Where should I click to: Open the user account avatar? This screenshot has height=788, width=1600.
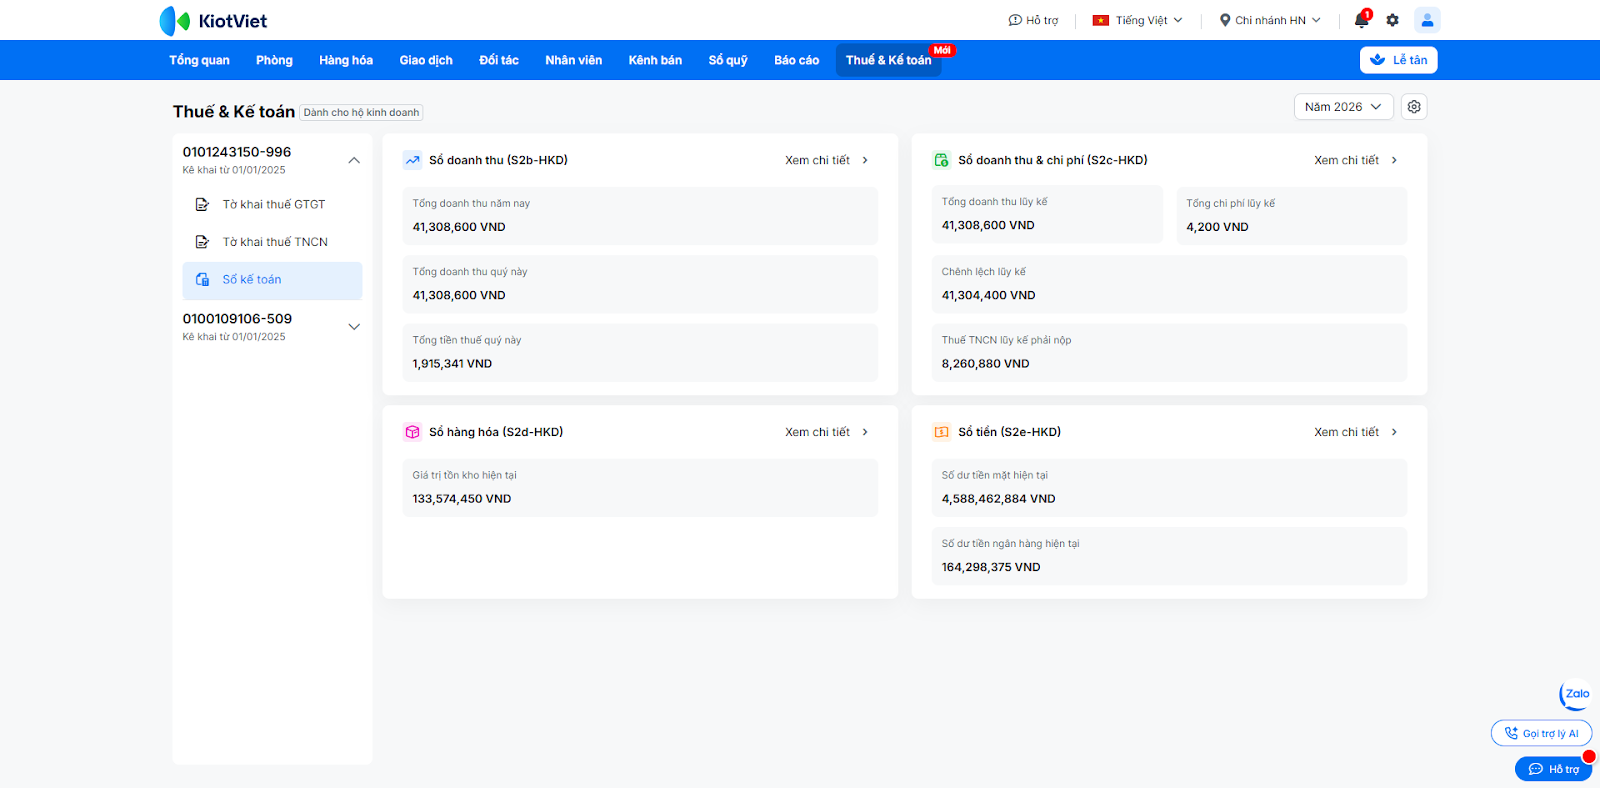point(1427,20)
